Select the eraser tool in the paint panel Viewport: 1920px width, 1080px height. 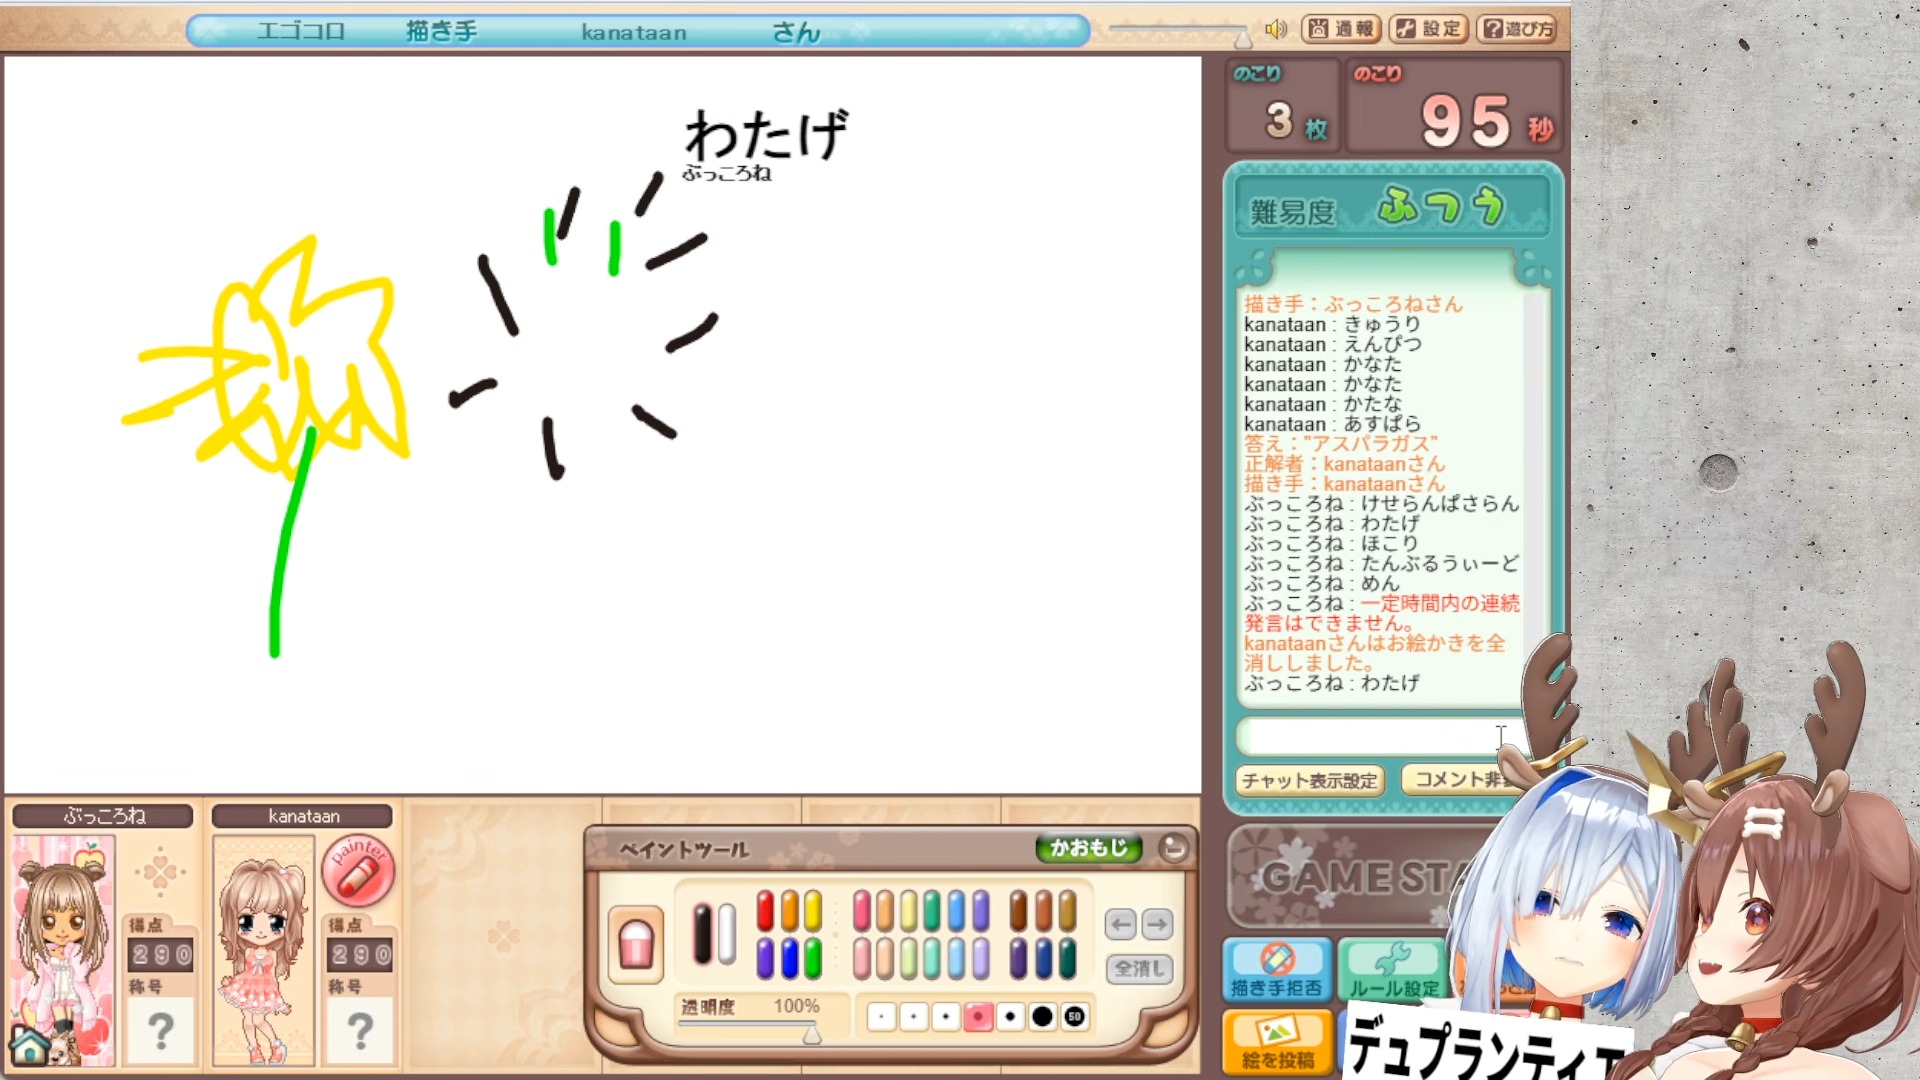(636, 943)
